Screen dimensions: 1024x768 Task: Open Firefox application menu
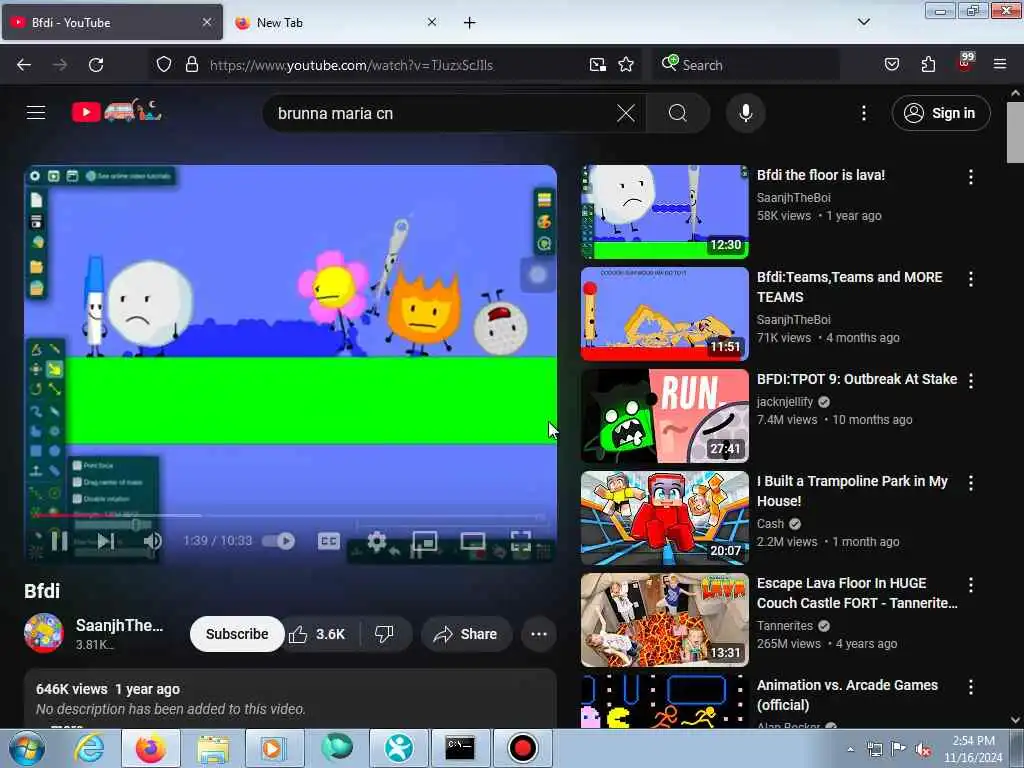(x=999, y=65)
